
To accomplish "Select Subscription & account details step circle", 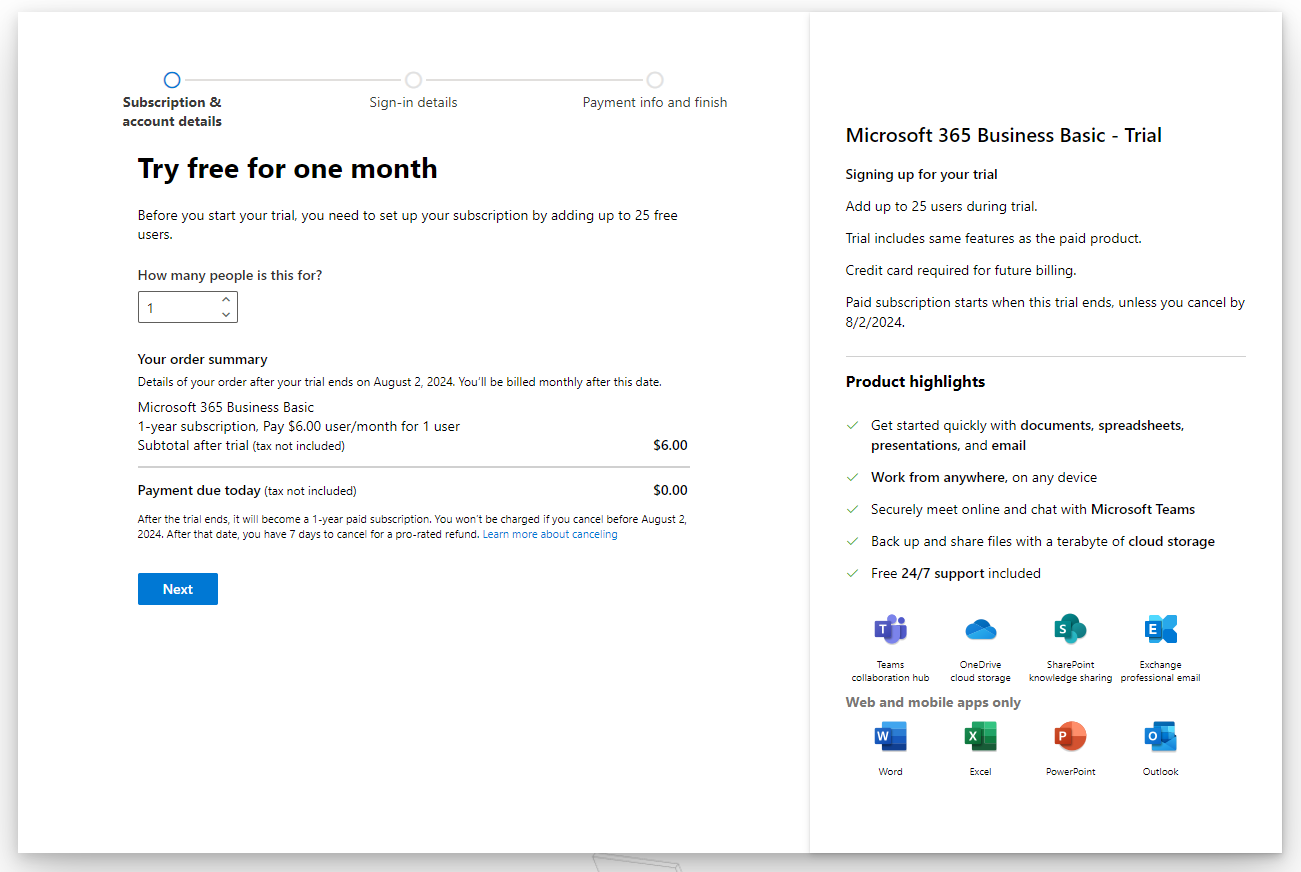I will [172, 80].
